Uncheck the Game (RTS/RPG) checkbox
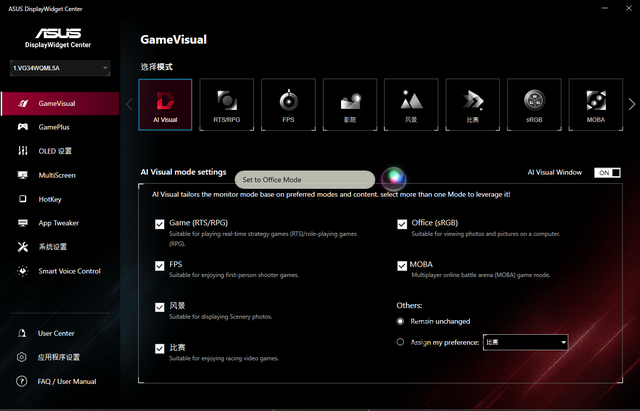640x411 pixels. click(160, 224)
